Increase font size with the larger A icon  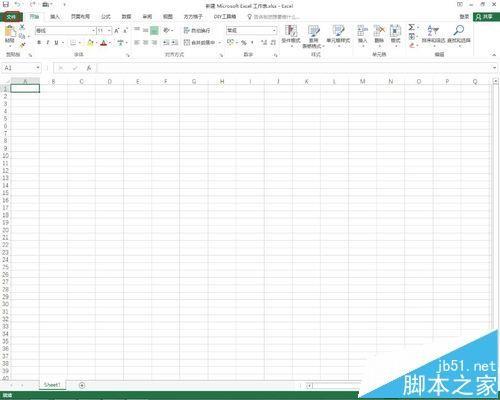click(x=116, y=31)
